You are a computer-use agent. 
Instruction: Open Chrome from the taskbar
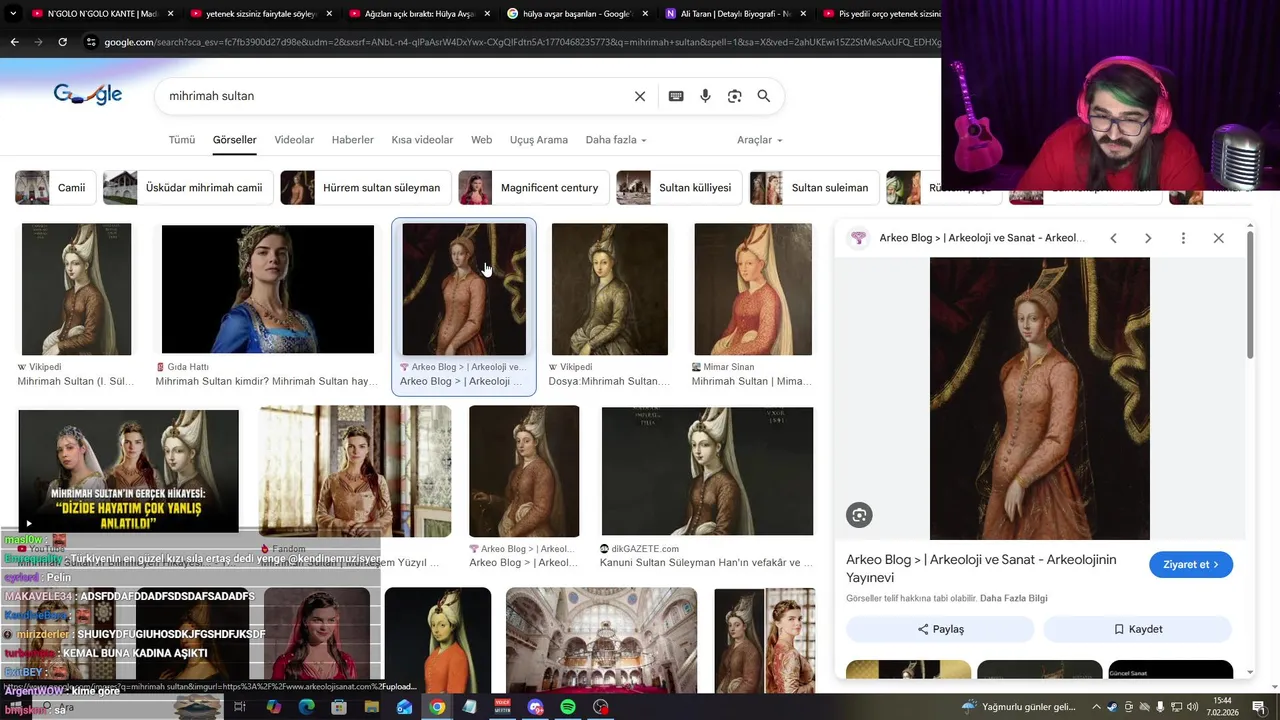click(x=437, y=707)
